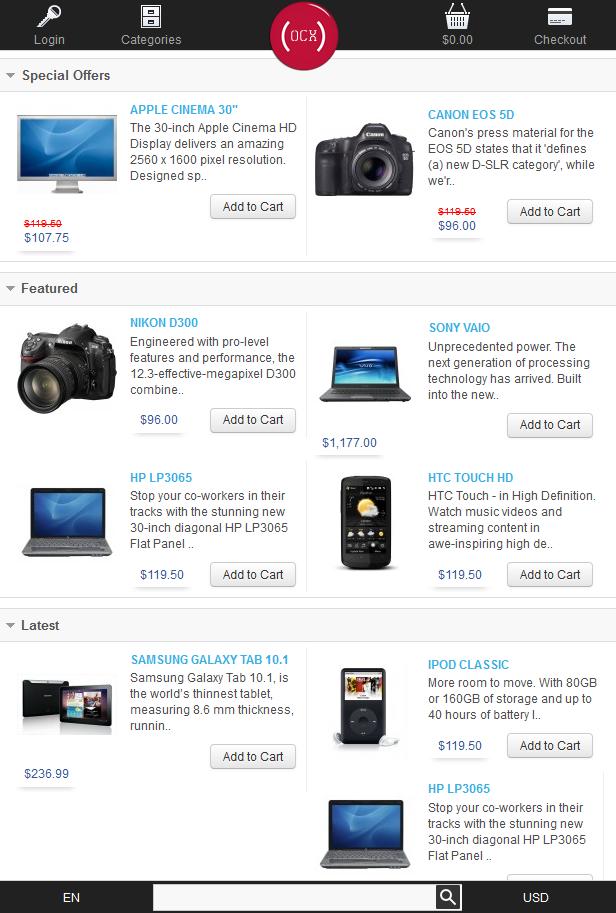Go home via the red OCX logo
Viewport: 616px width, 913px height.
[304, 36]
